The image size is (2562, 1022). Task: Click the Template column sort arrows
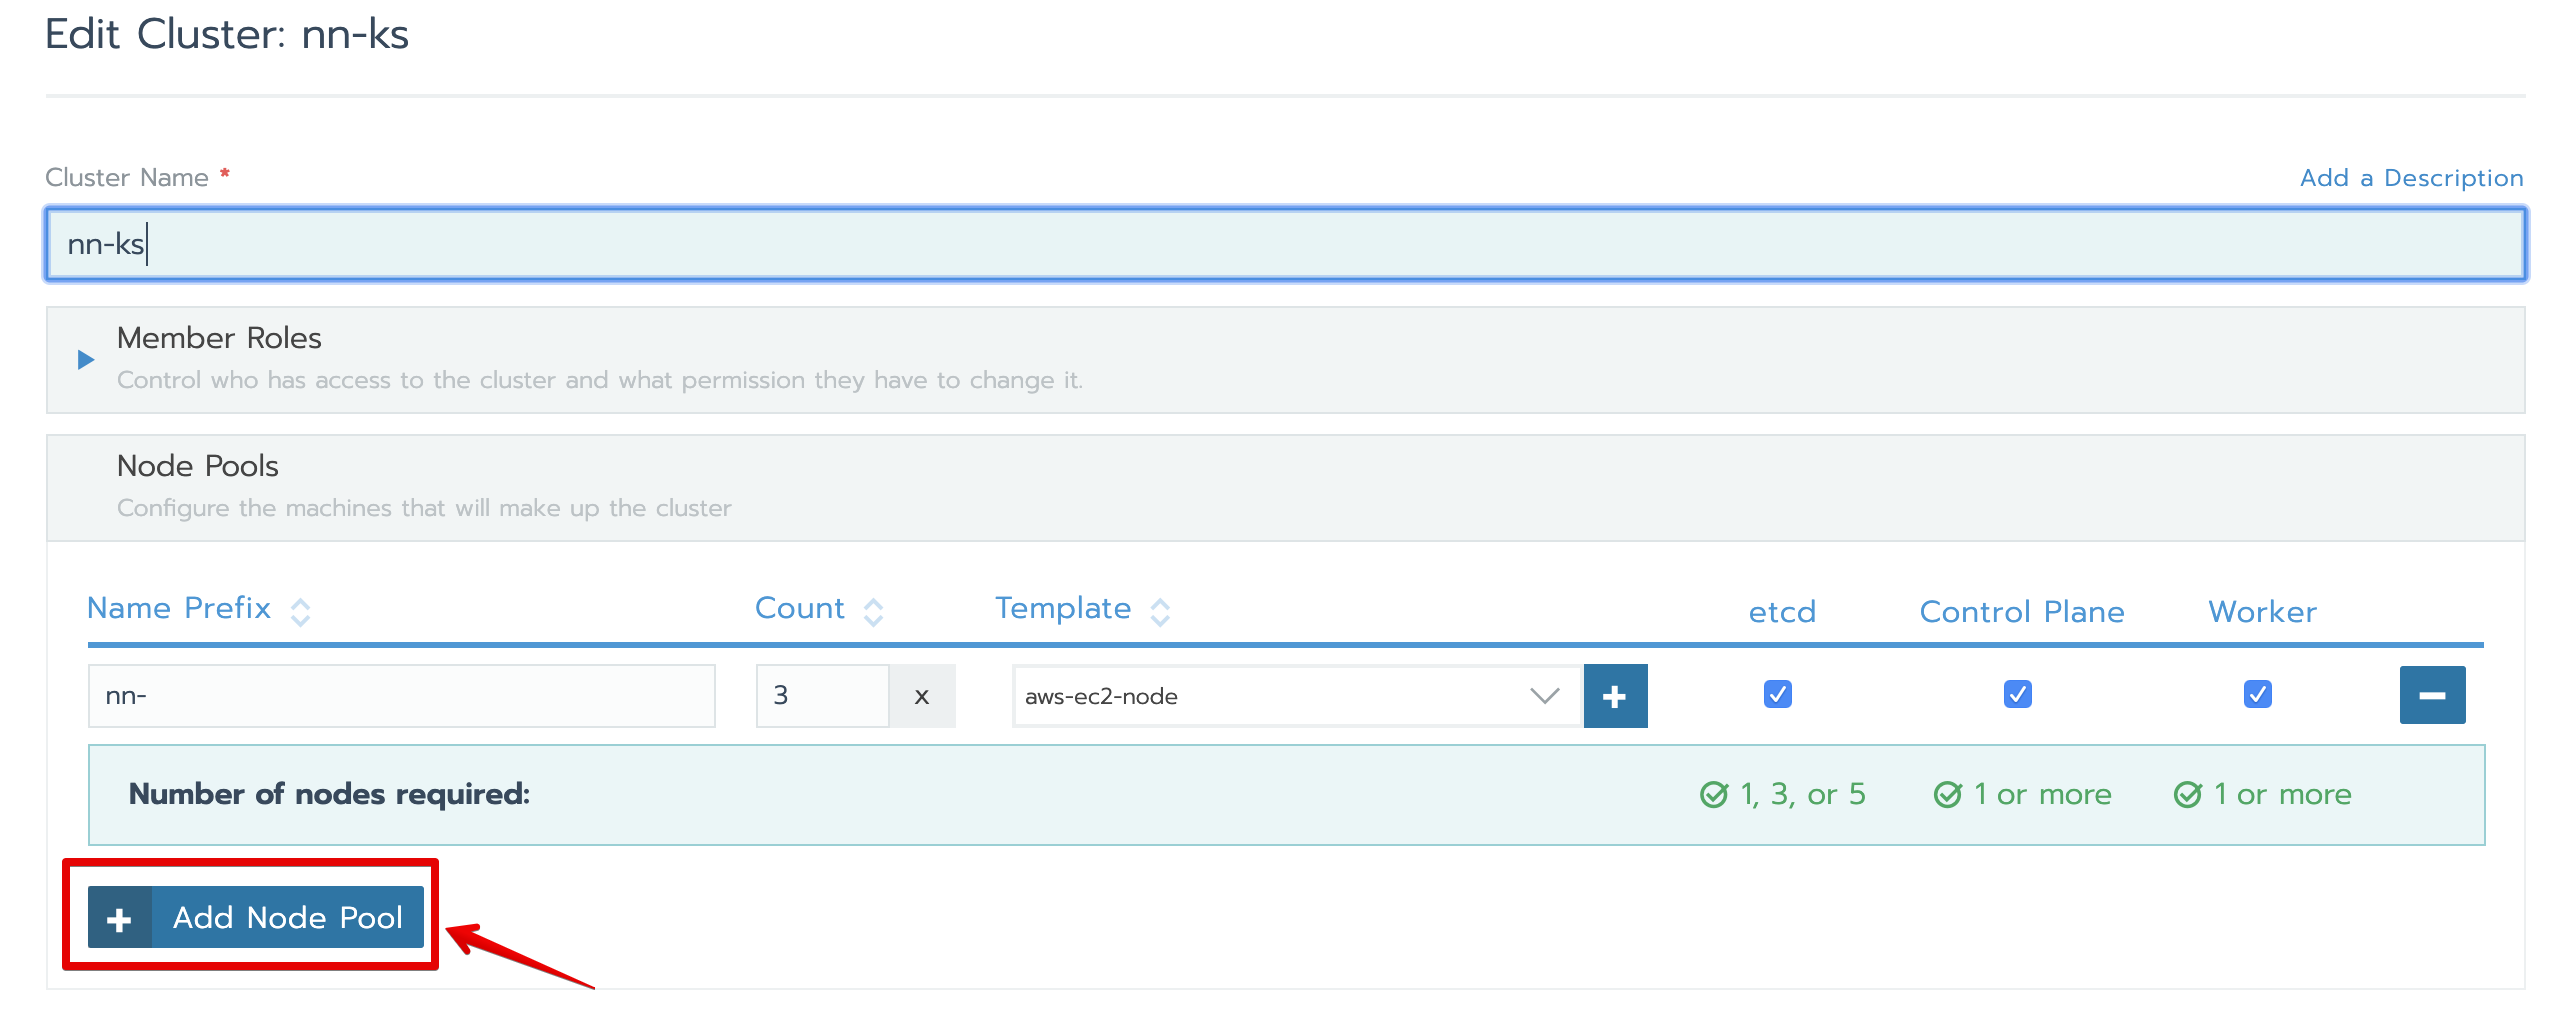[1160, 611]
